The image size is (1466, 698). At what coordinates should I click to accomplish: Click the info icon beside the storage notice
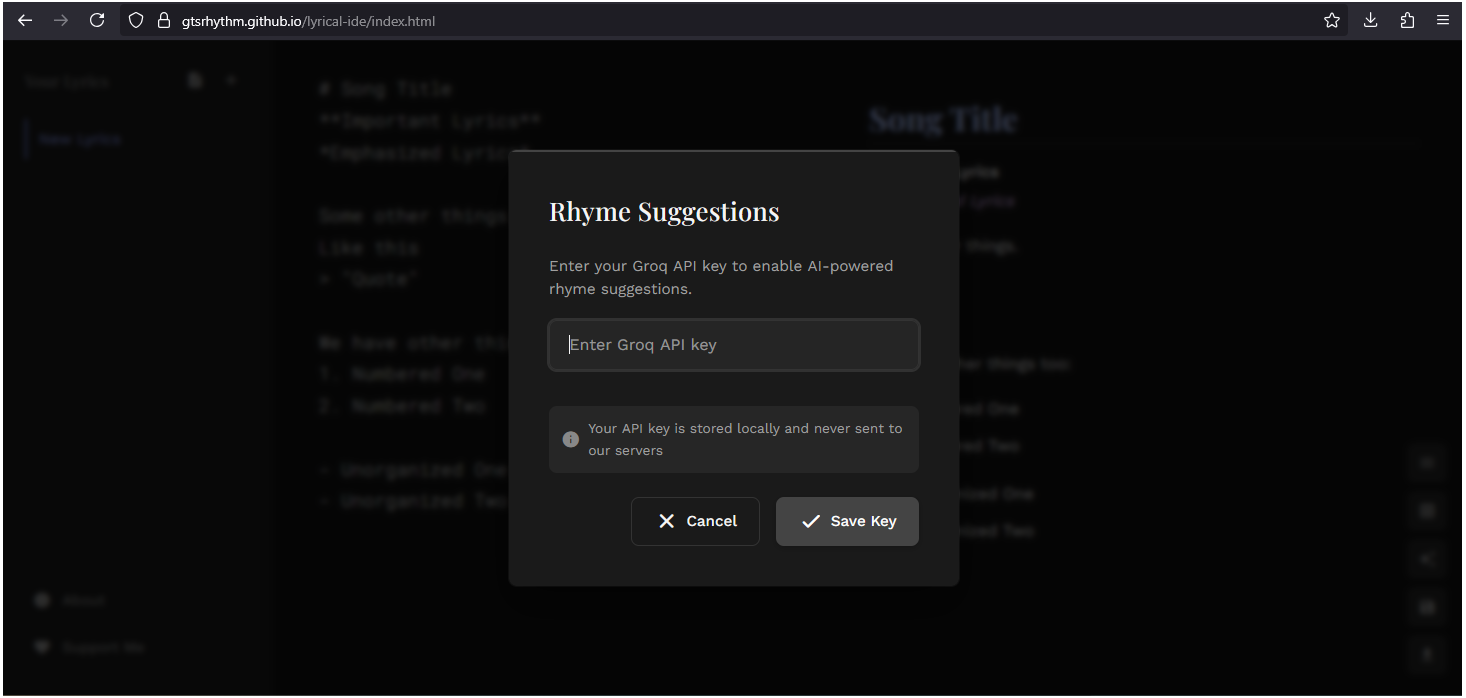pos(571,439)
